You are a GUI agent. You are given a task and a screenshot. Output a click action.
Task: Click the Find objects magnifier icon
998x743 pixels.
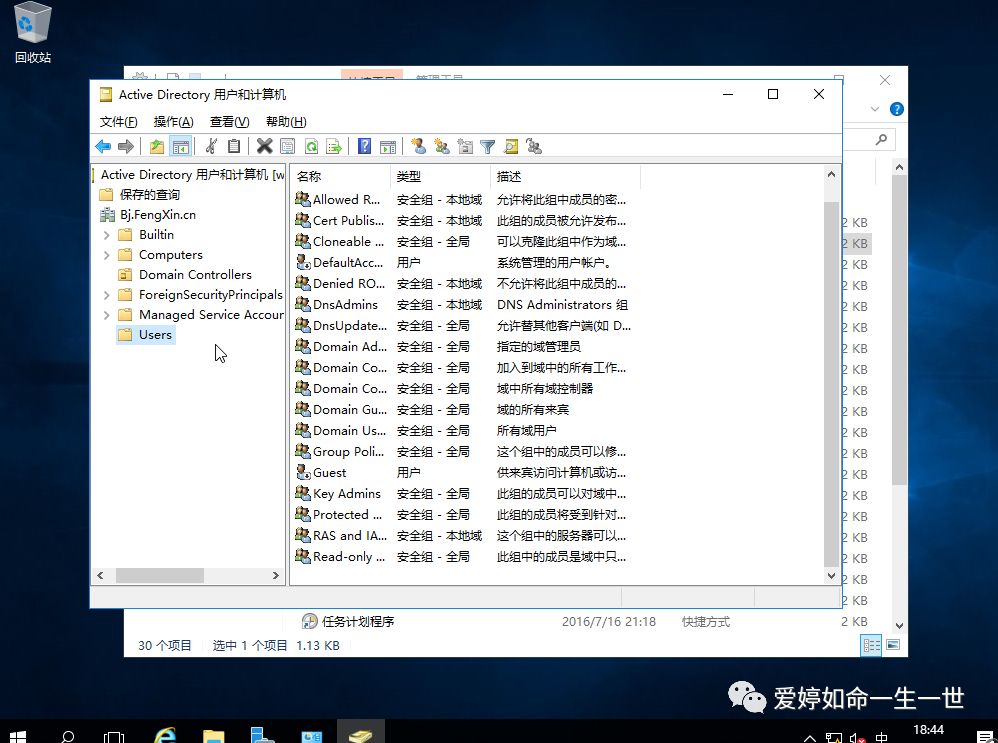coord(510,146)
